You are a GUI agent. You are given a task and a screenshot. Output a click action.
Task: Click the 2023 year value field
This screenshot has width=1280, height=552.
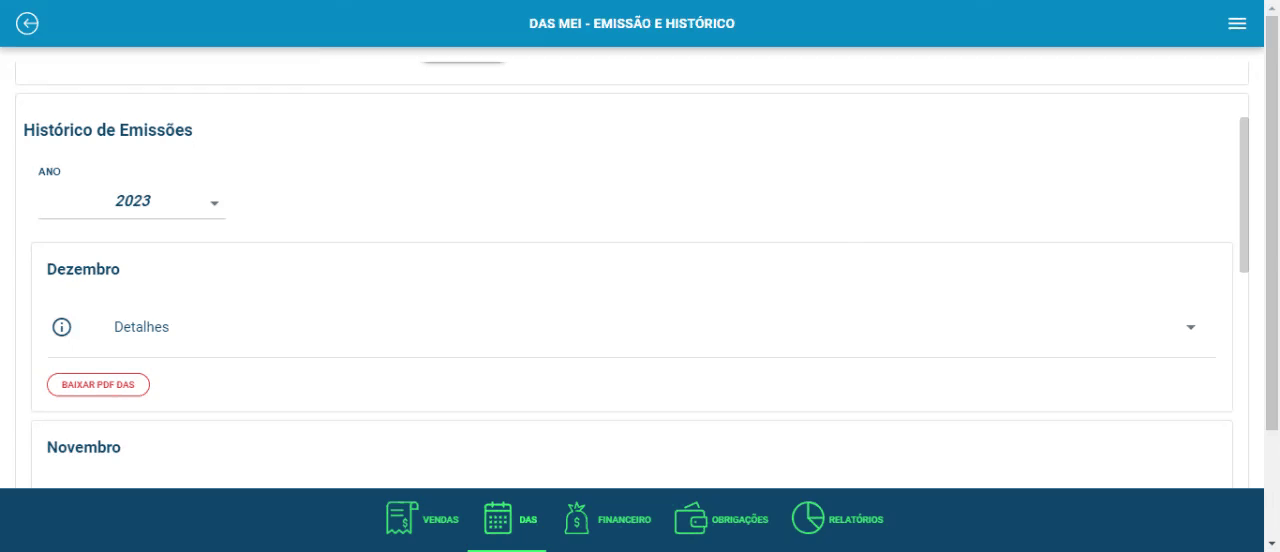tap(133, 201)
